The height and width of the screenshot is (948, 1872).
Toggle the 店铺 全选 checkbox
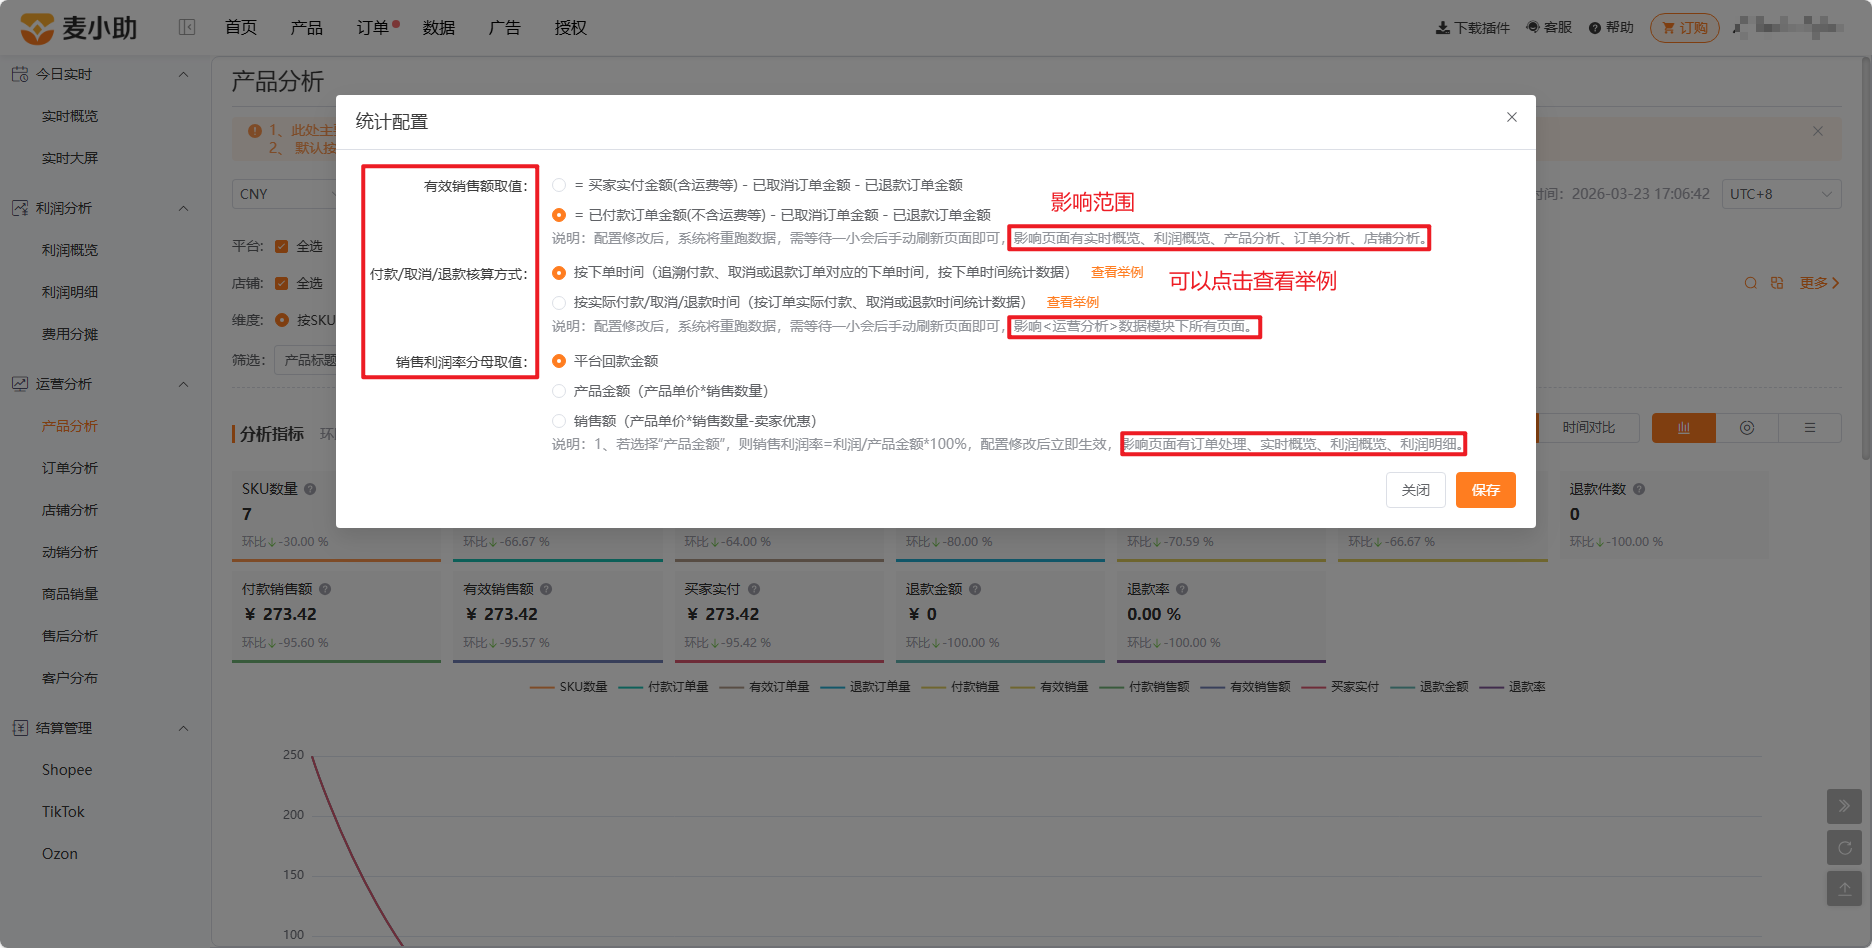[282, 283]
